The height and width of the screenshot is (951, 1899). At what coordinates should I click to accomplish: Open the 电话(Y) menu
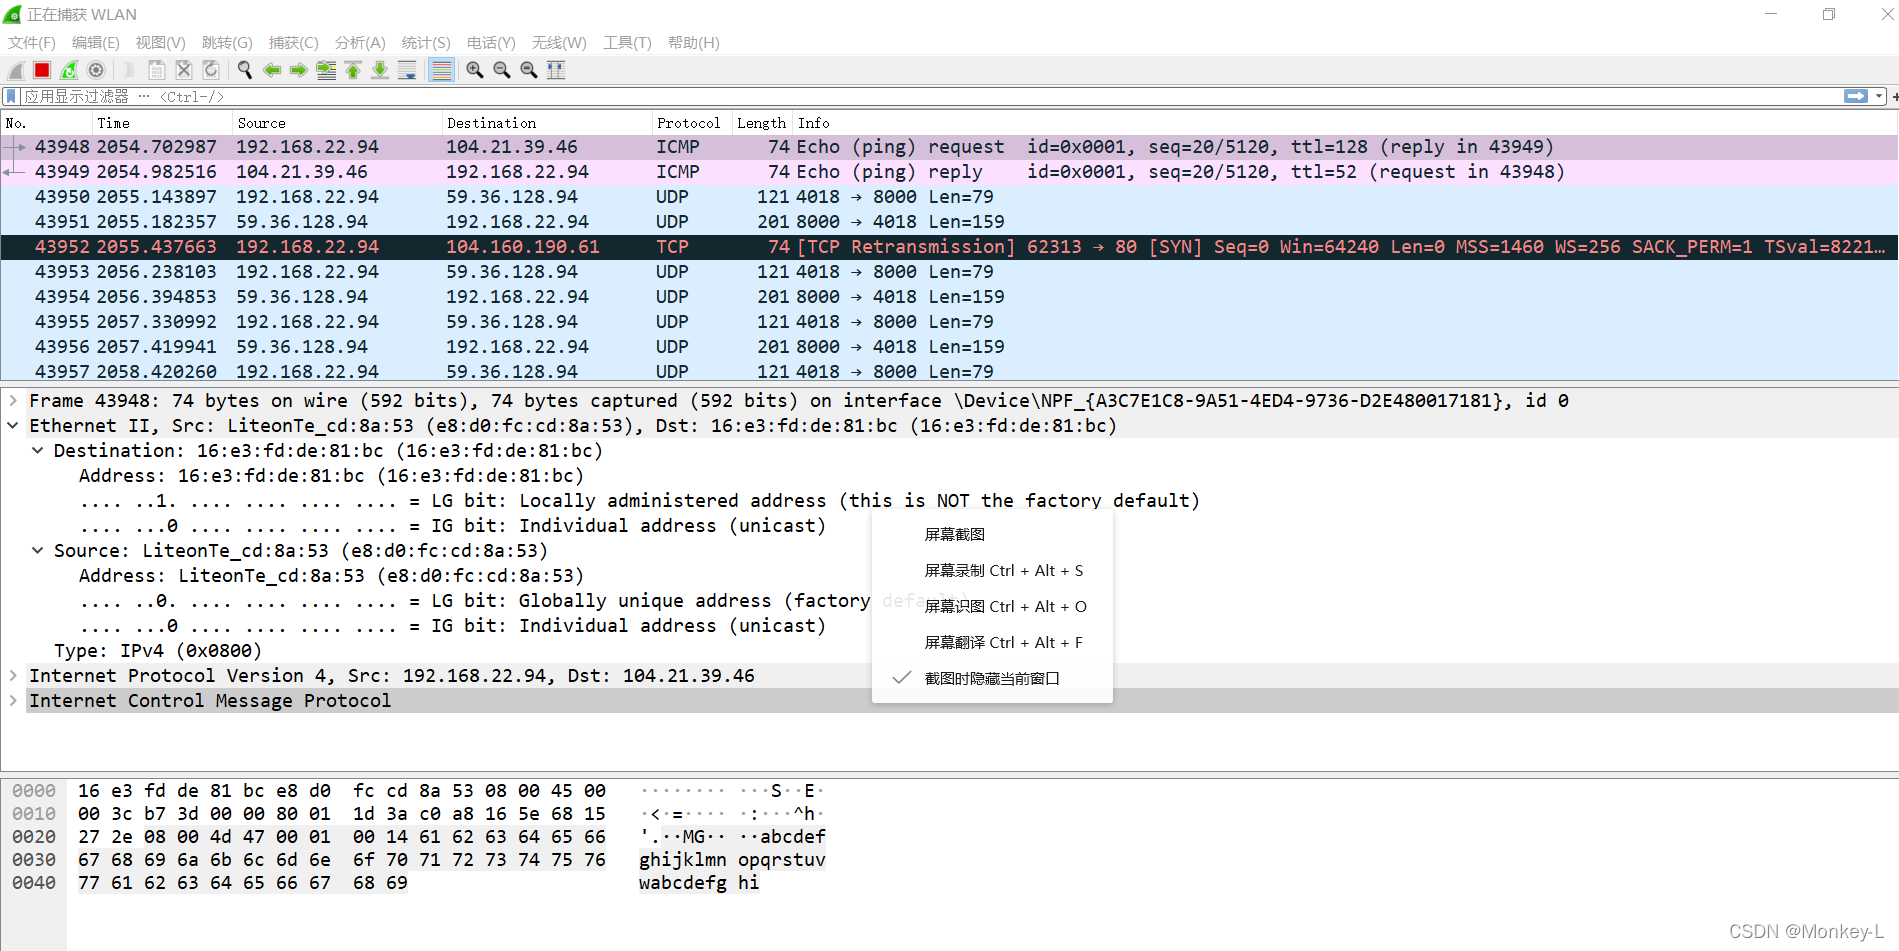[x=491, y=43]
